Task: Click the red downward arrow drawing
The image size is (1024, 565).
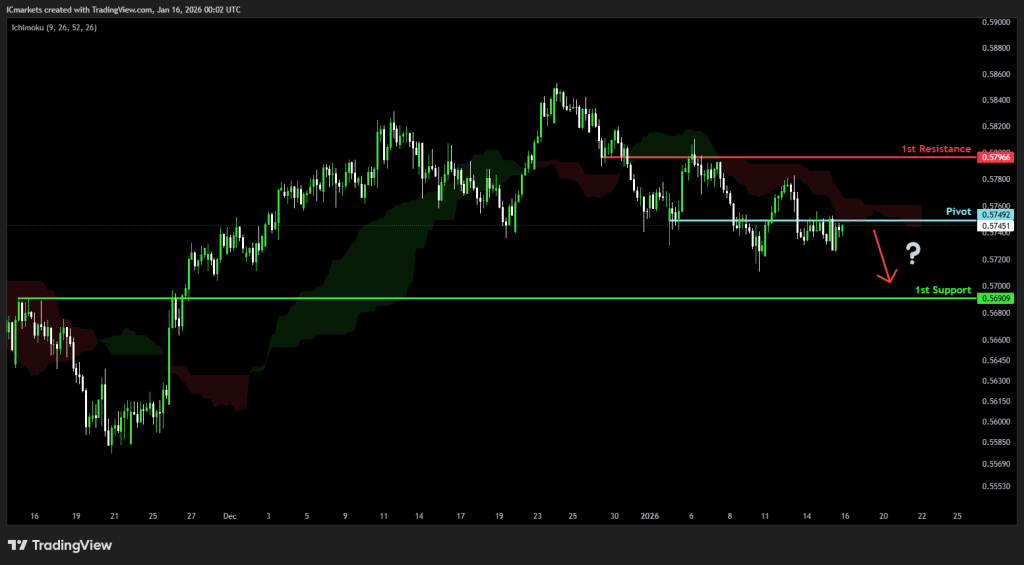Action: click(883, 258)
